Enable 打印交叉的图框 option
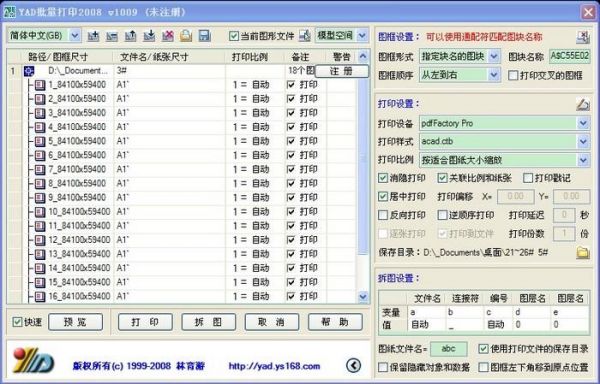Viewport: 600px width, 384px height. [513, 75]
